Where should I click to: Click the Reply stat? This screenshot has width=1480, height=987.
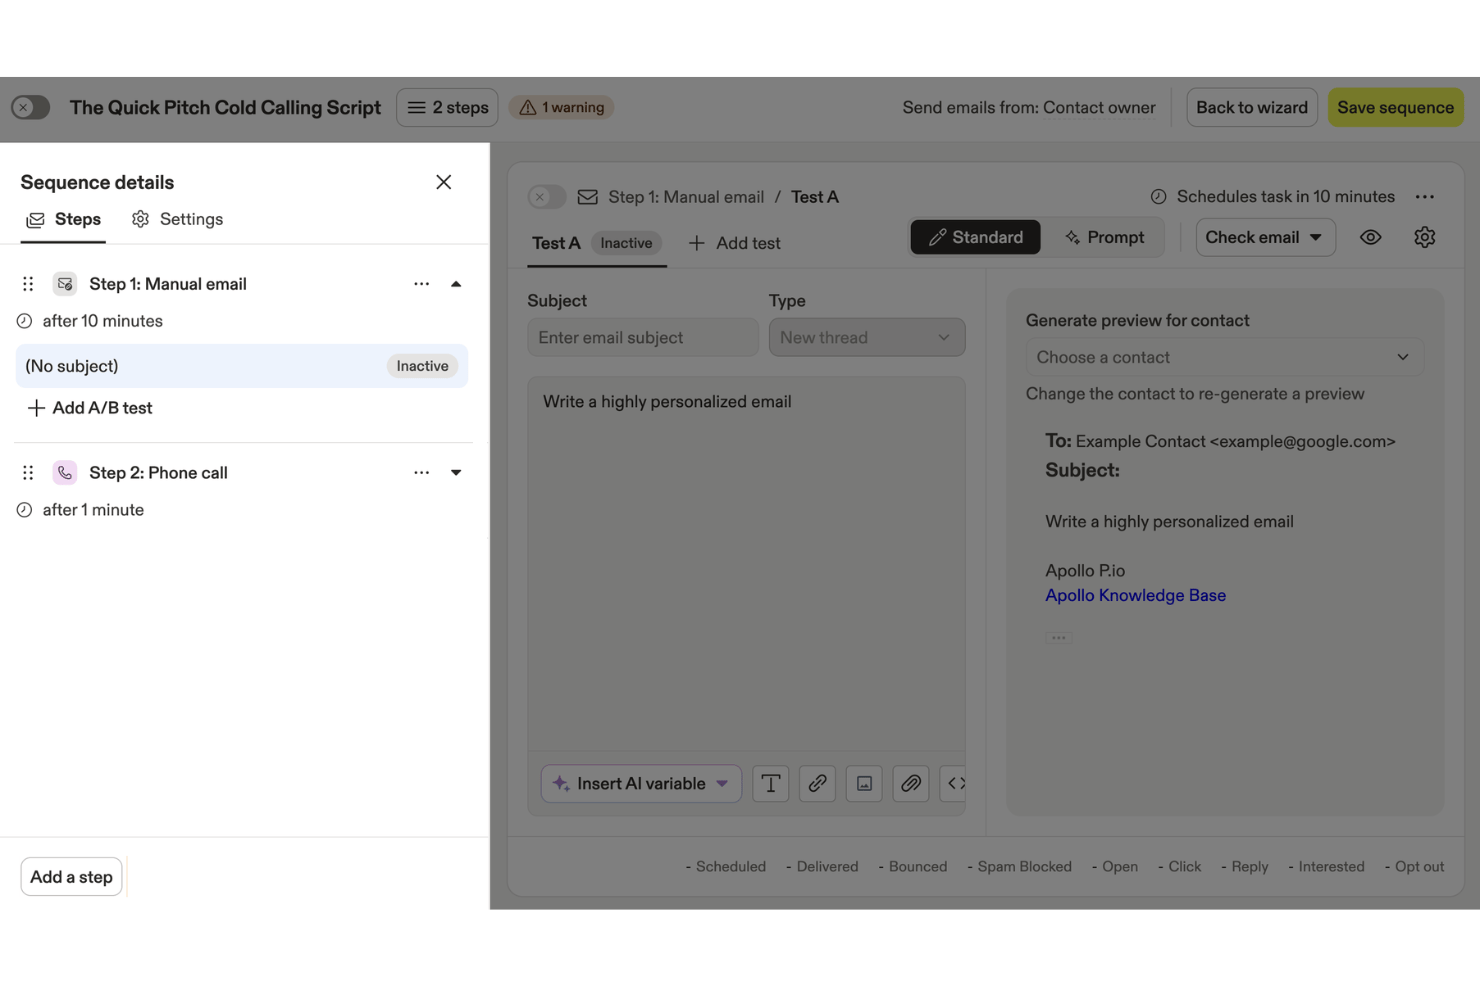(1245, 867)
